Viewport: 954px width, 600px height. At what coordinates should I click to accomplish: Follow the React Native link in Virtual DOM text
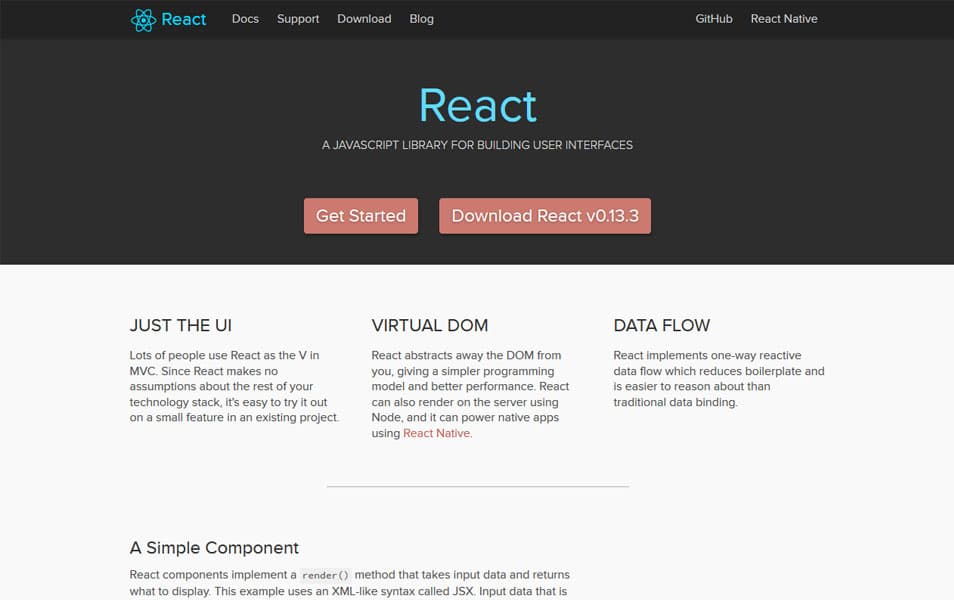(437, 433)
